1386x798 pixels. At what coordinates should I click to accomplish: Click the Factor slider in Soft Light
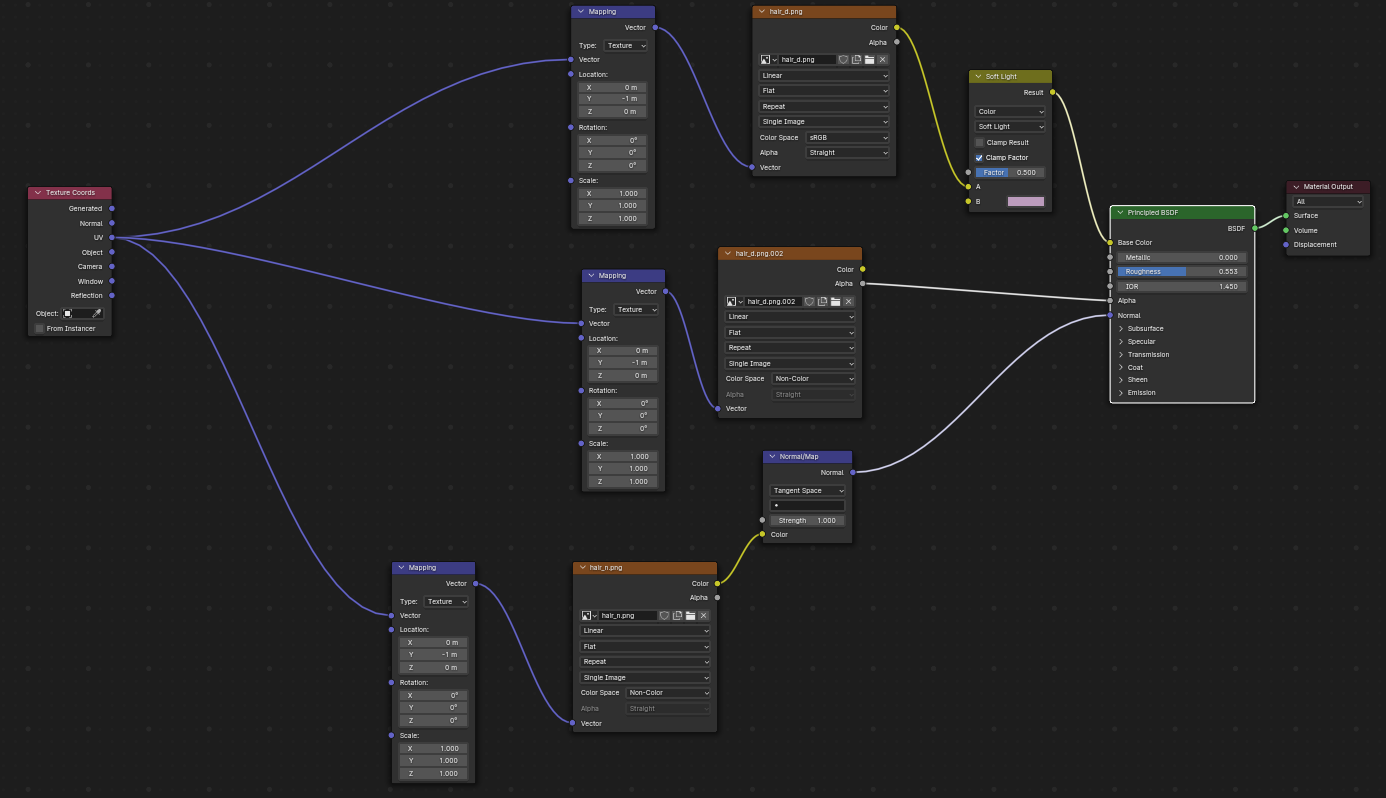click(1010, 172)
